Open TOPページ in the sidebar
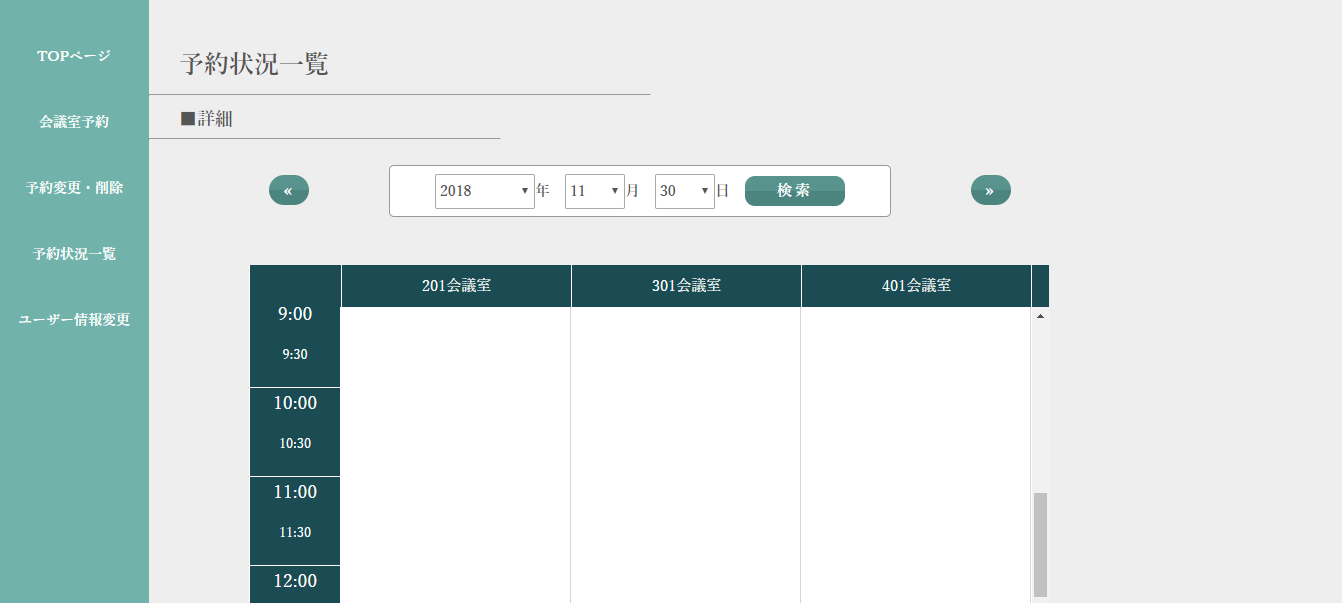 (x=74, y=56)
